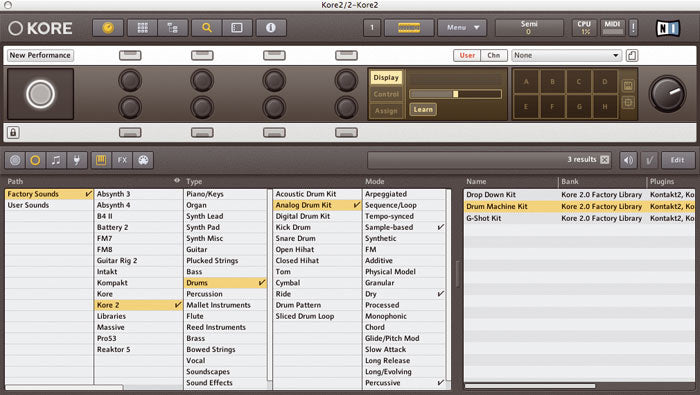
Task: Toggle the speaker audition icon
Action: 628,160
